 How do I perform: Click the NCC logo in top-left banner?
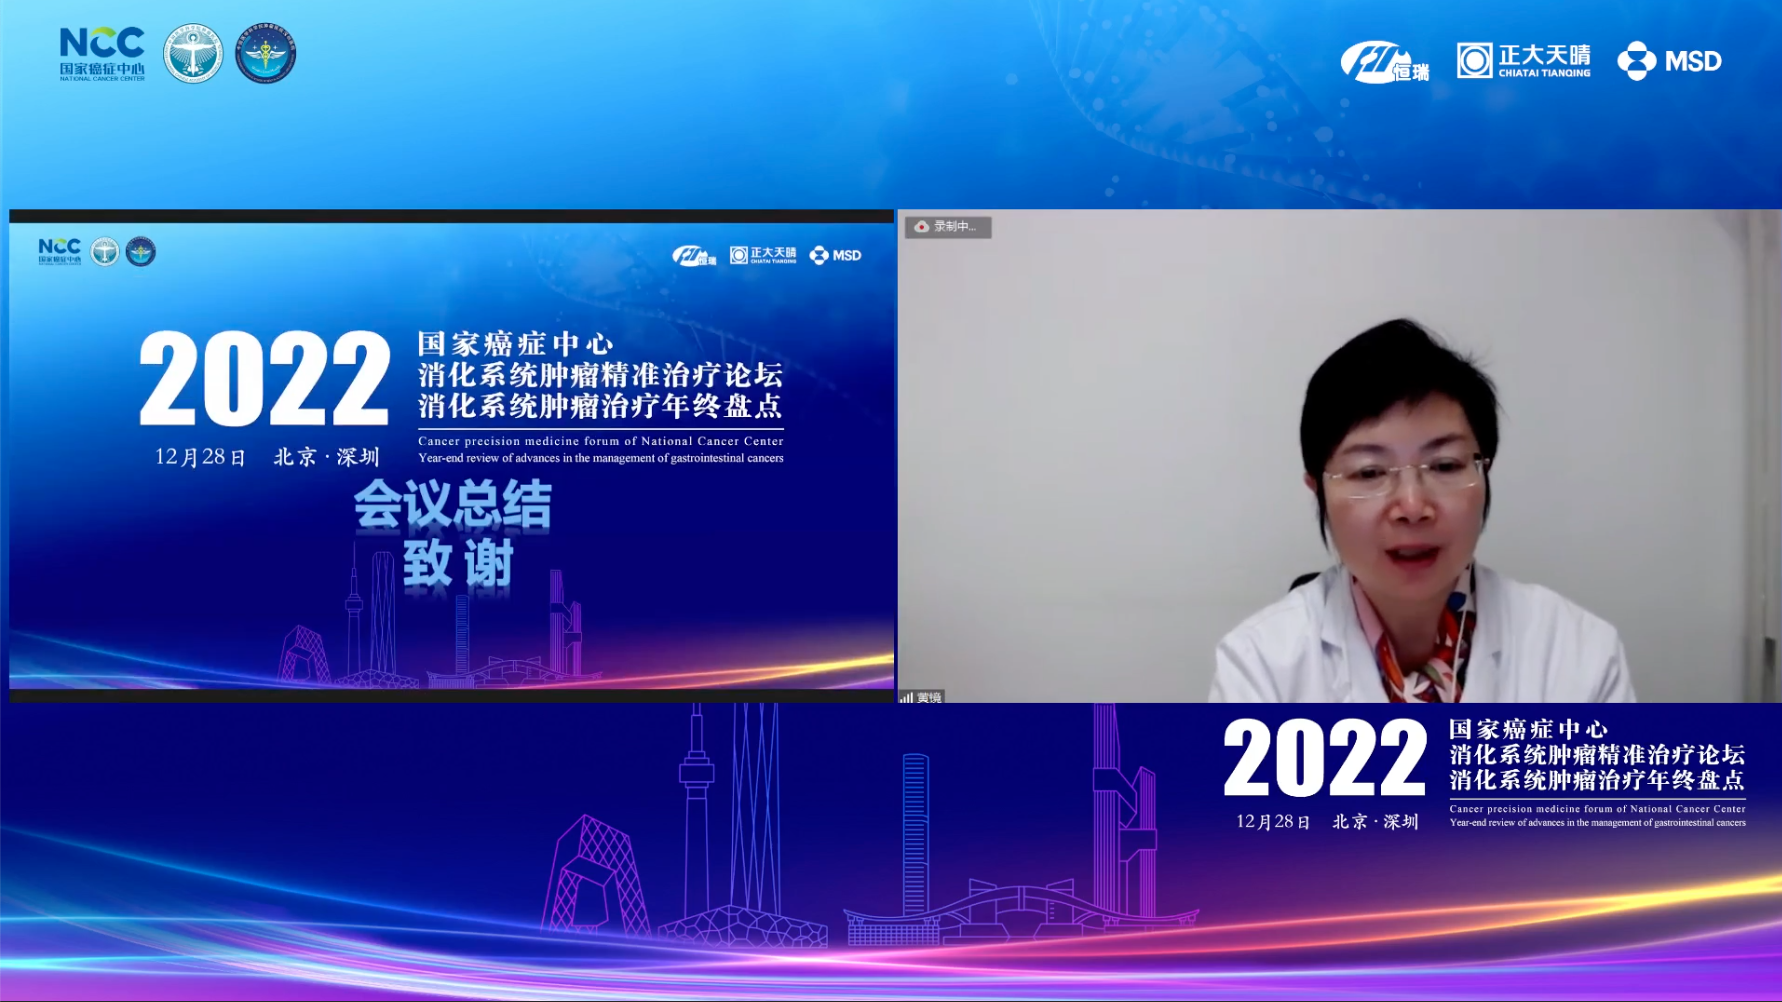coord(102,54)
